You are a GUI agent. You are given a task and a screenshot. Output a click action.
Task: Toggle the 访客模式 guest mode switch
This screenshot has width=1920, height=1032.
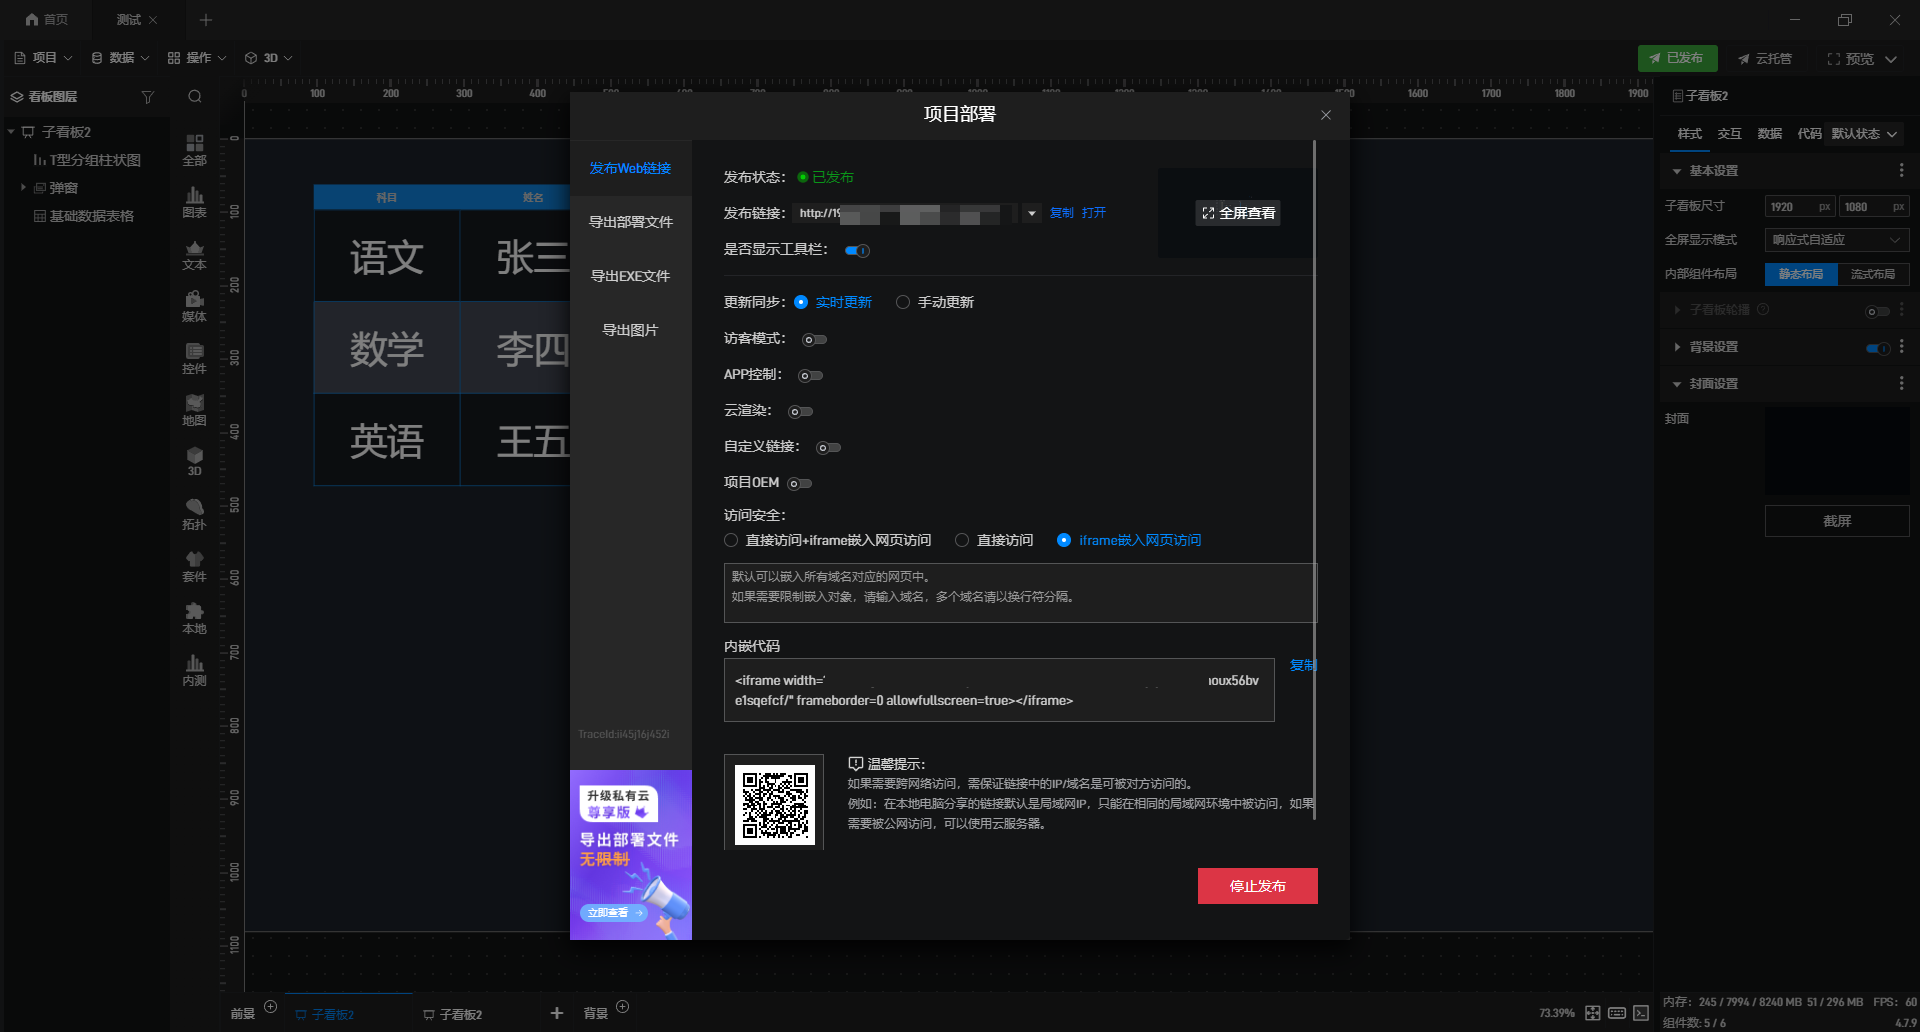[x=814, y=340]
